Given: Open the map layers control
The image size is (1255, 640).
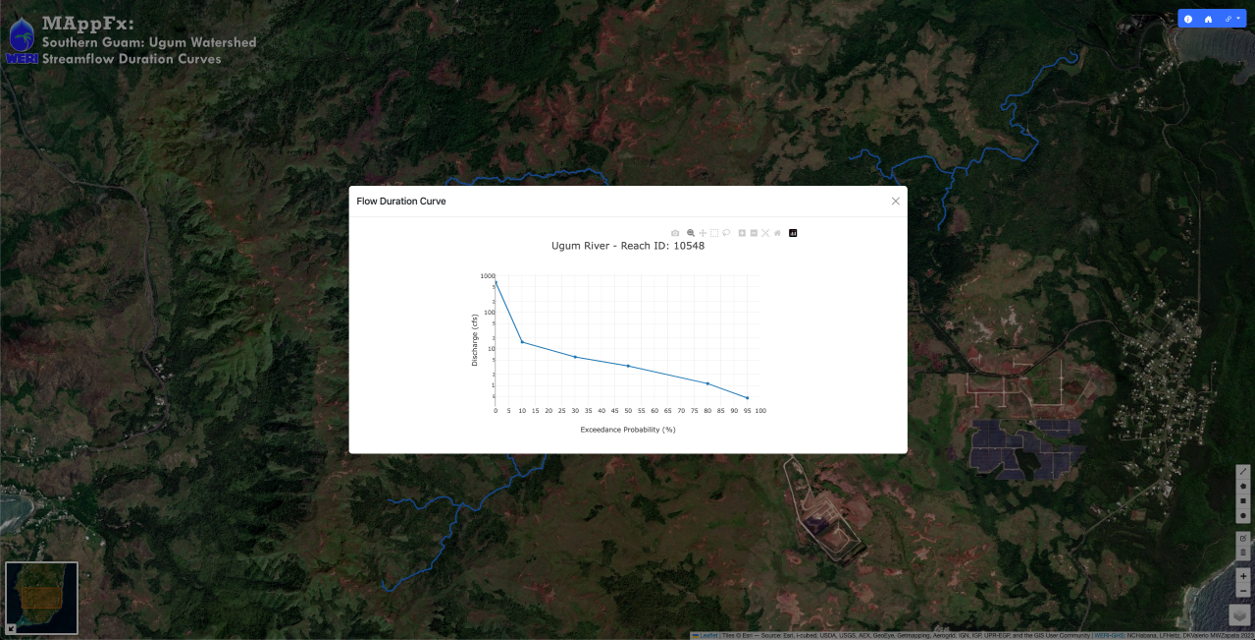Looking at the screenshot, I should [1241, 615].
